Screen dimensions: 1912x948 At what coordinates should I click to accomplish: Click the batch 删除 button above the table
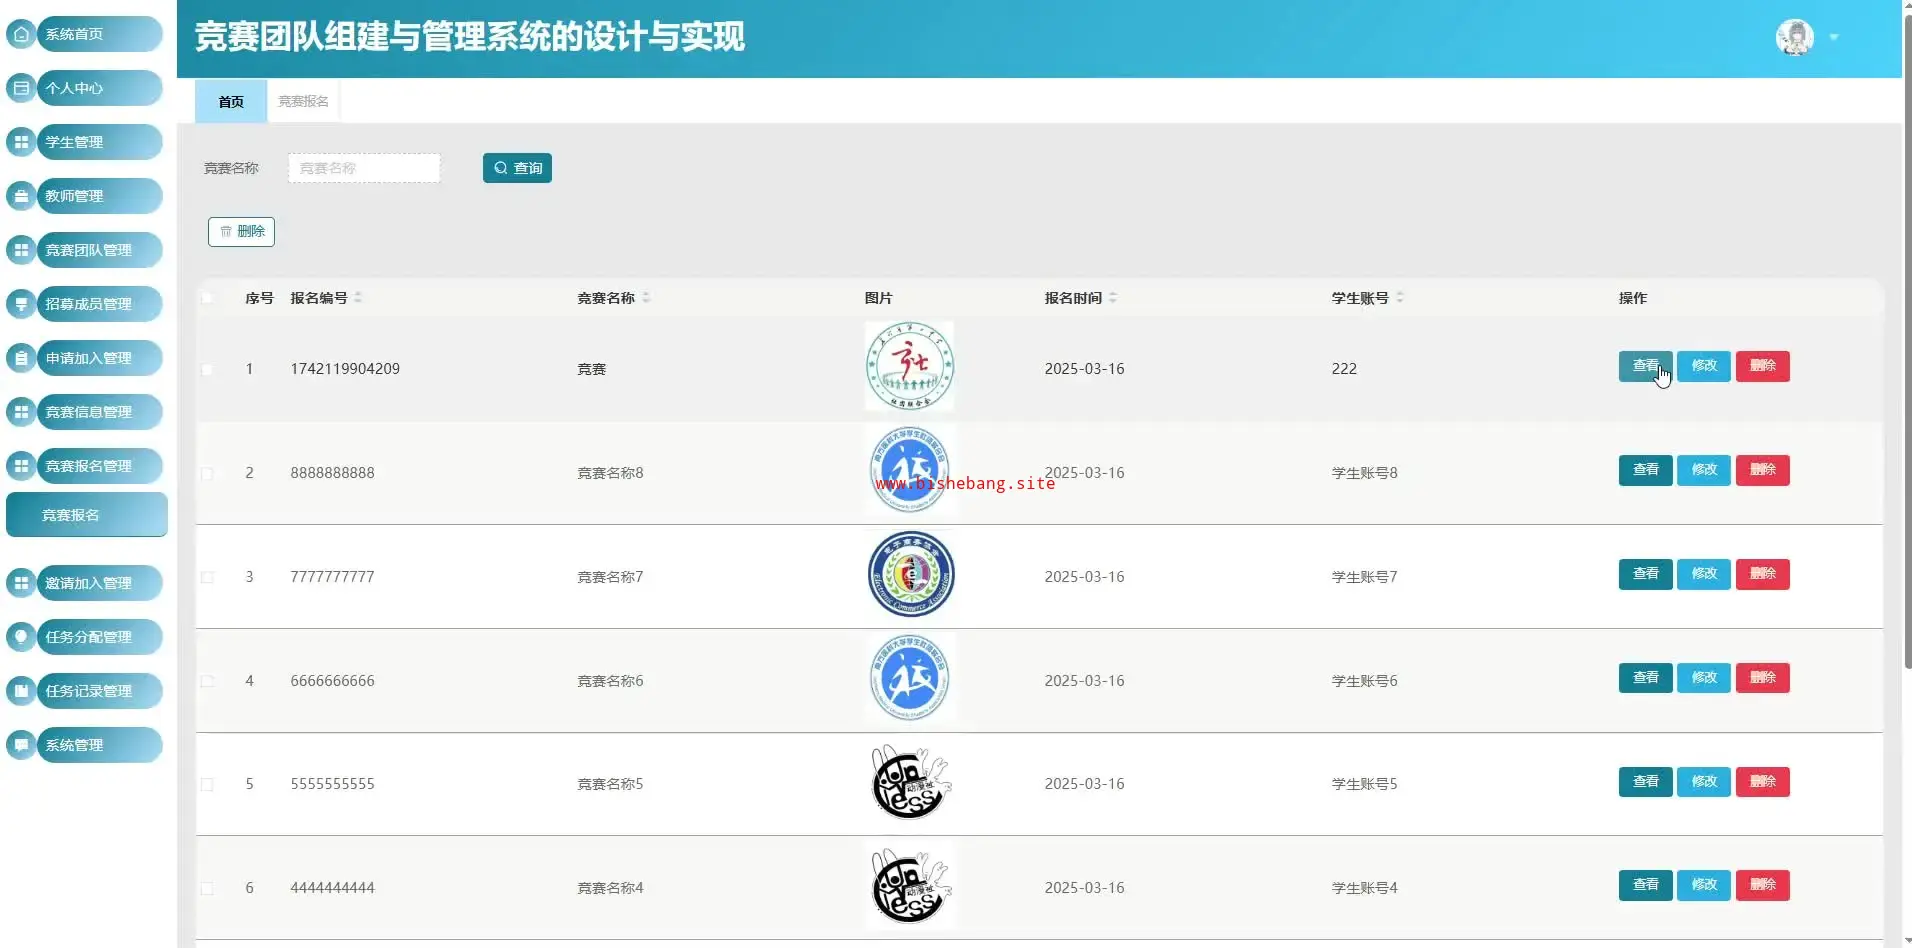(241, 231)
